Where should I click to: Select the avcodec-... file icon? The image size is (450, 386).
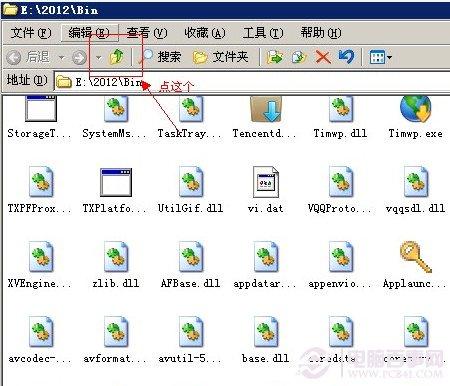pyautogui.click(x=41, y=332)
